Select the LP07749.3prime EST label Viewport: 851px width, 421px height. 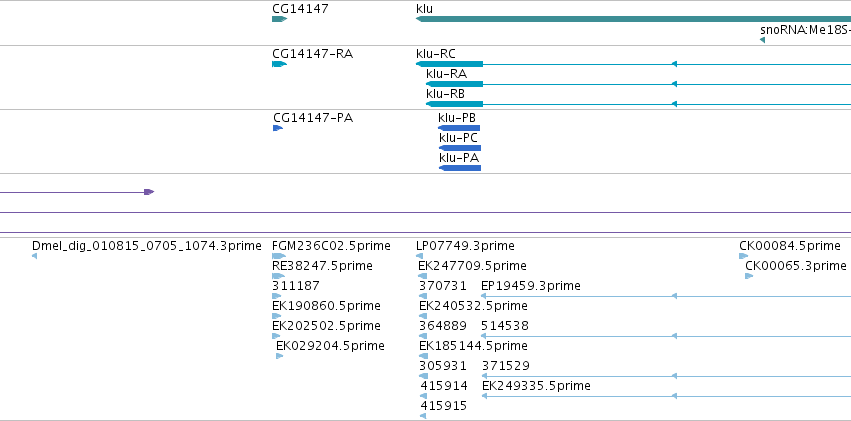(465, 246)
